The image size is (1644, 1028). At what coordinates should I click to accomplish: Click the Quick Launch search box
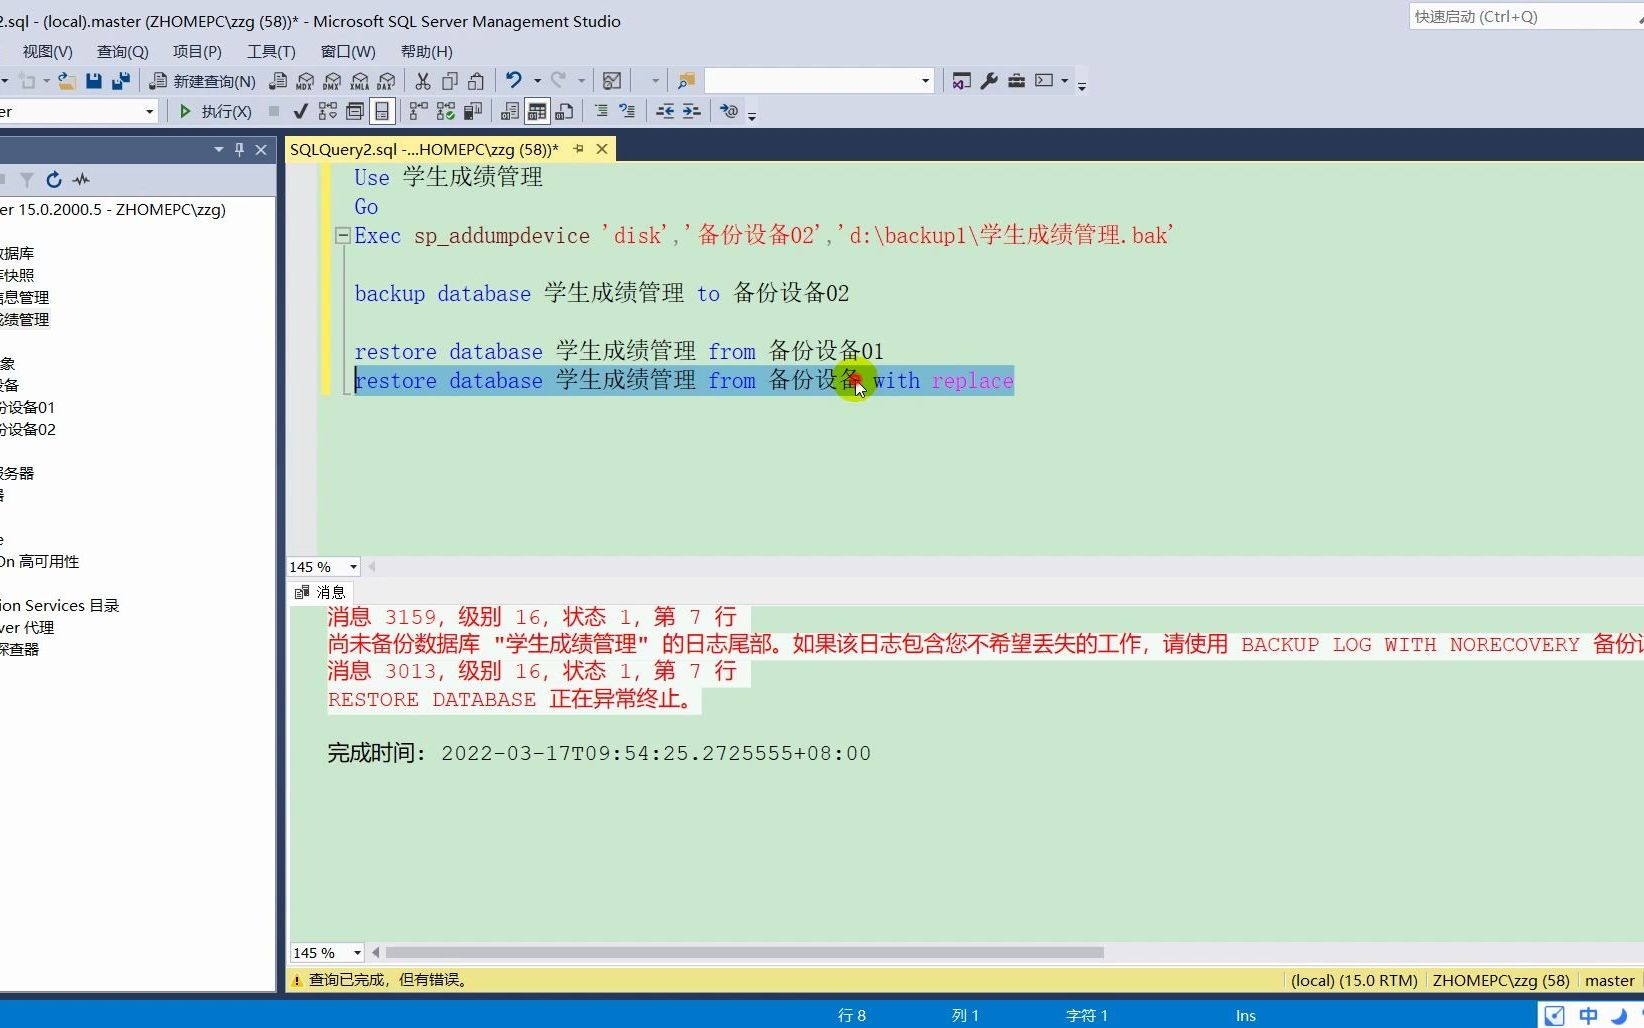pos(1525,16)
